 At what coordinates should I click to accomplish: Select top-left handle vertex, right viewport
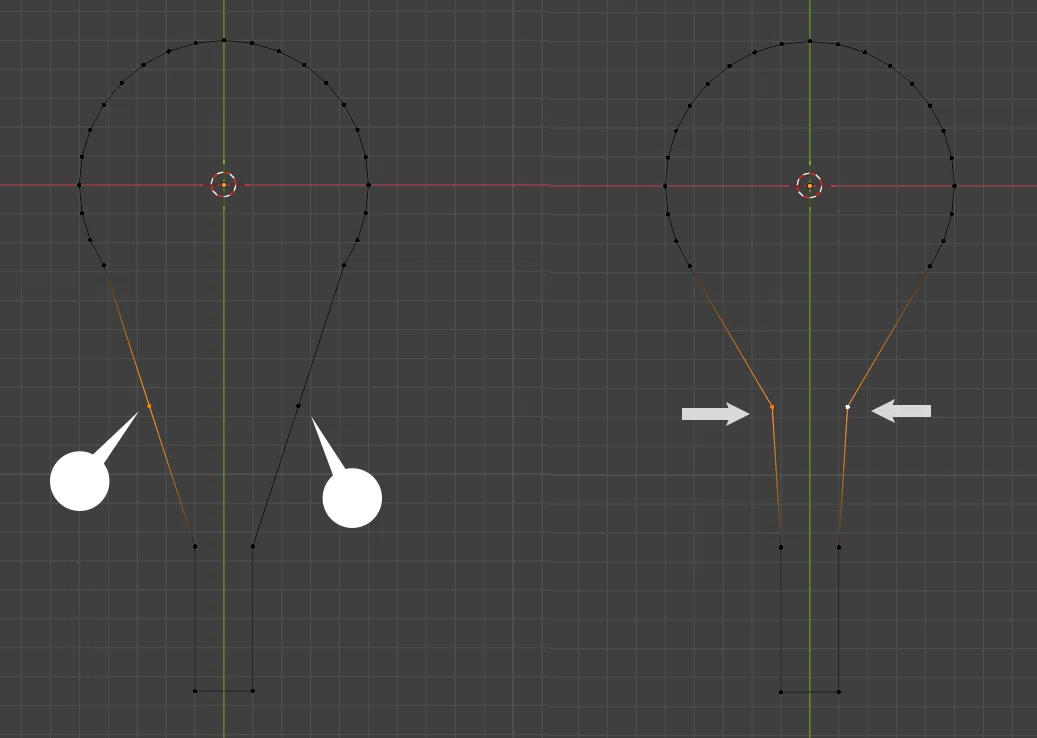780,548
